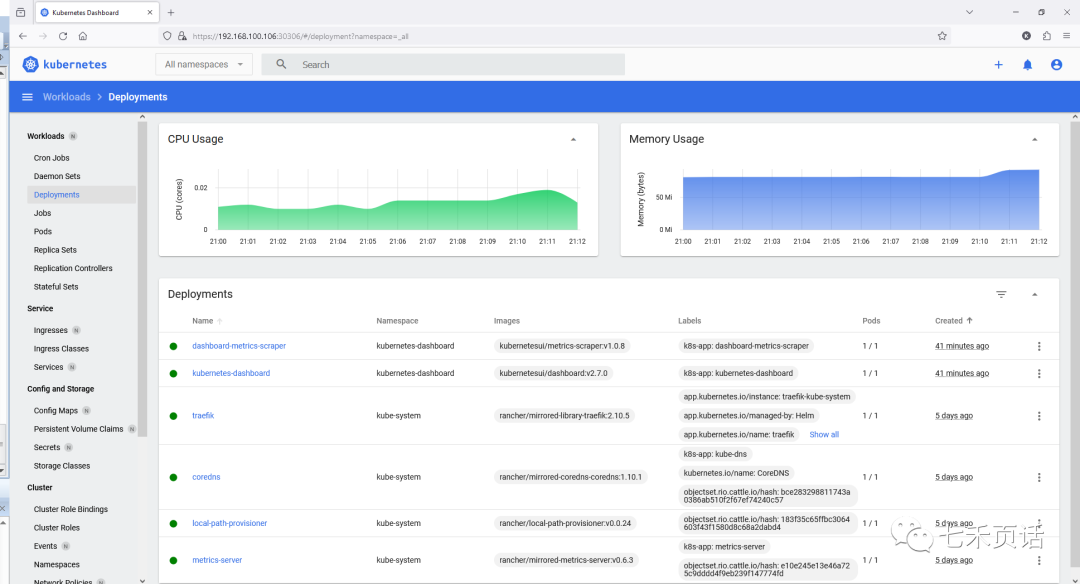Viewport: 1080px width, 584px height.
Task: Go back in the browser
Action: click(23, 36)
